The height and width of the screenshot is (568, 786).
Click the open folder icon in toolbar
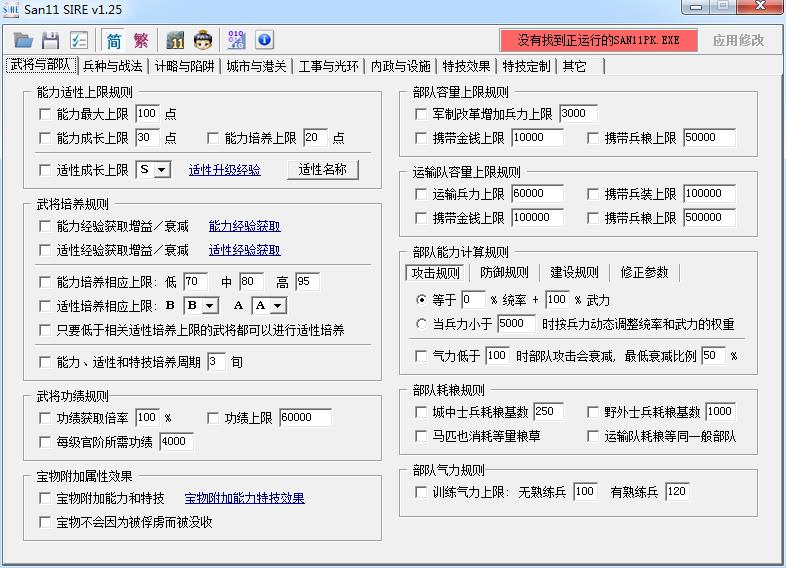[23, 41]
